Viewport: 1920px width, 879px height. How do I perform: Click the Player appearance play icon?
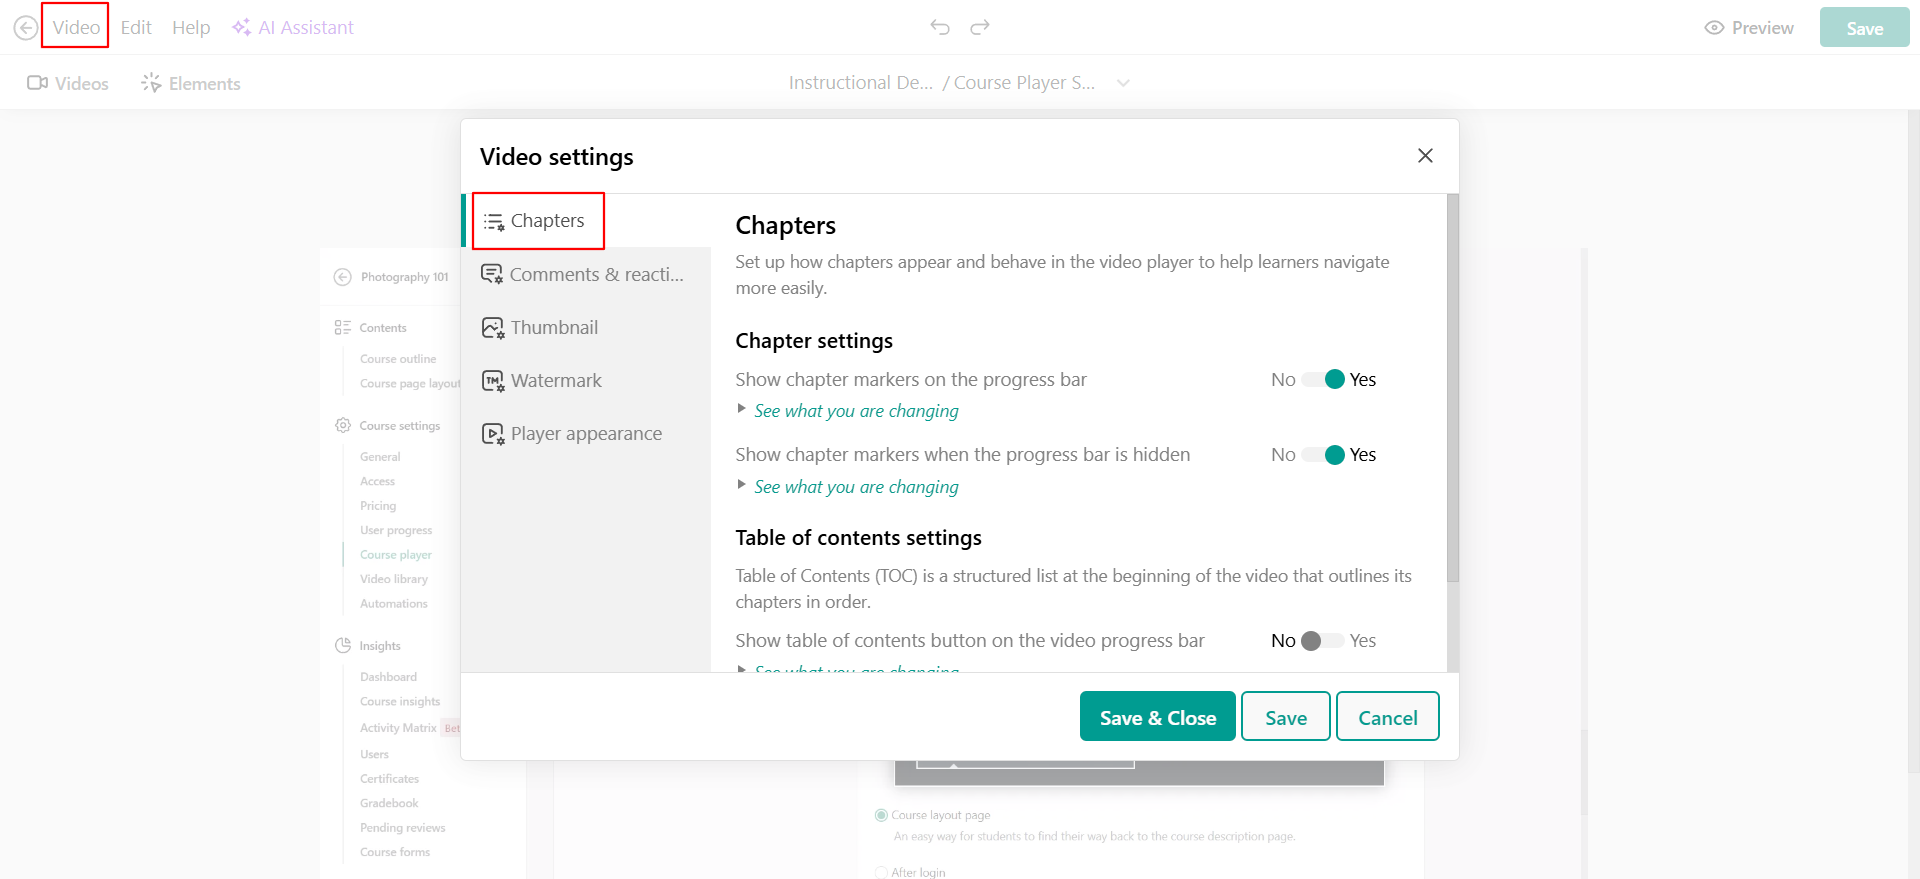point(493,434)
